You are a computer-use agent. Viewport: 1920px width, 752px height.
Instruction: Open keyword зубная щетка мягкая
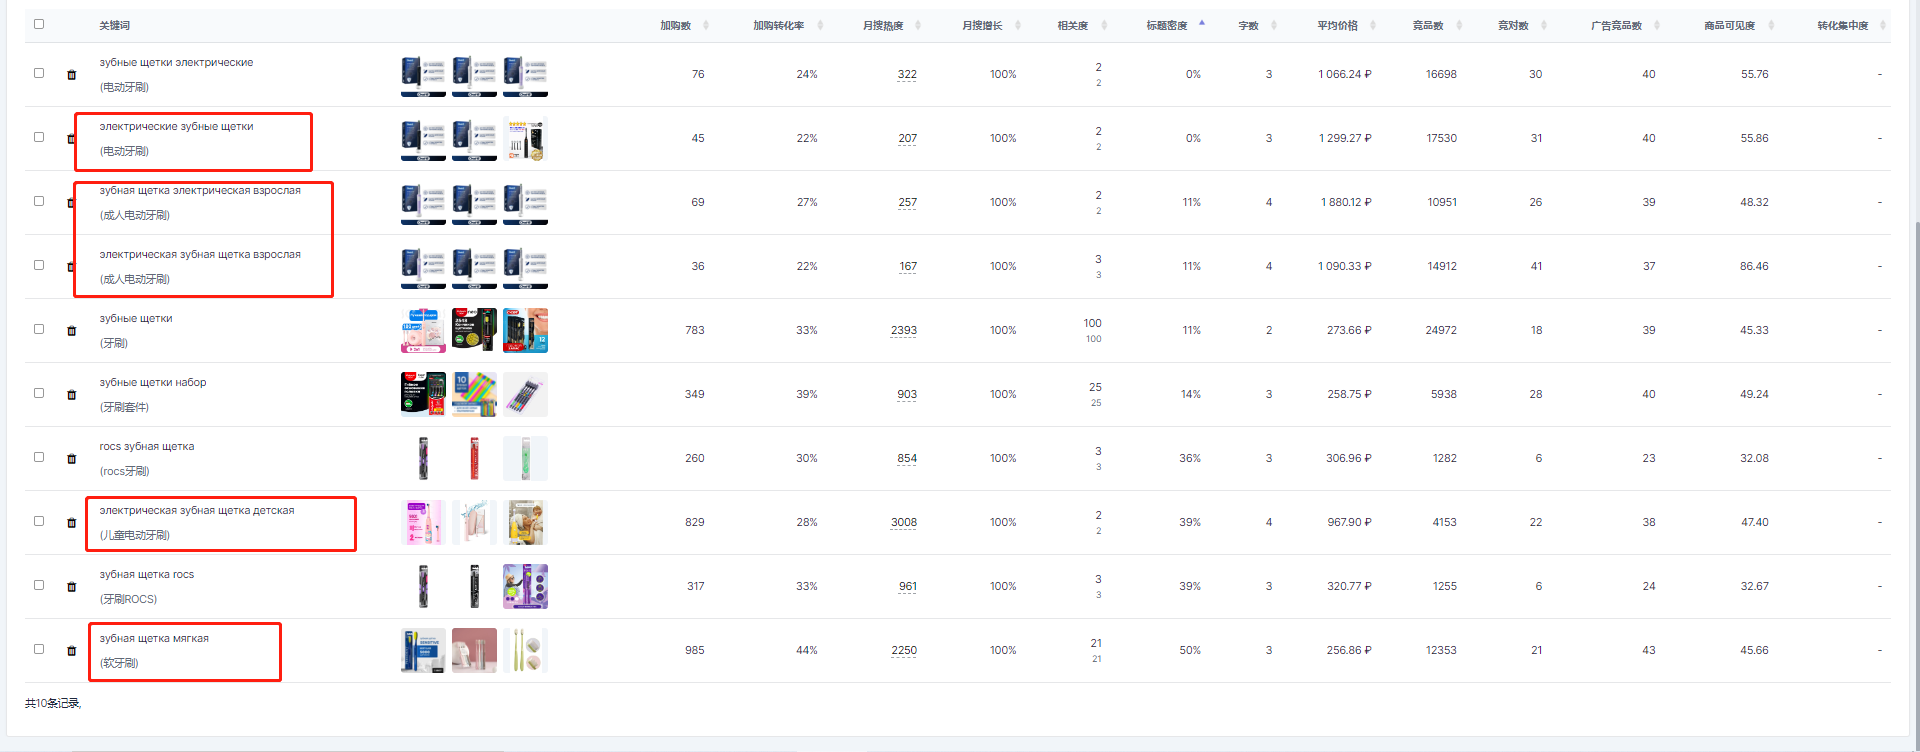click(154, 638)
